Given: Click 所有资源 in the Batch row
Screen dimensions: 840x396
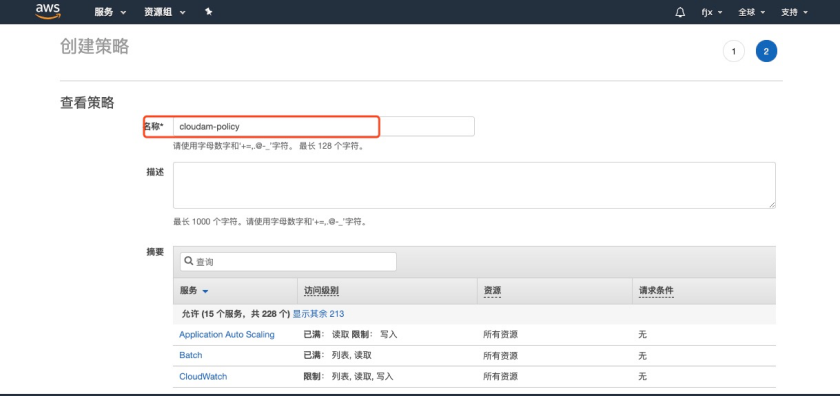Looking at the screenshot, I should click(500, 356).
